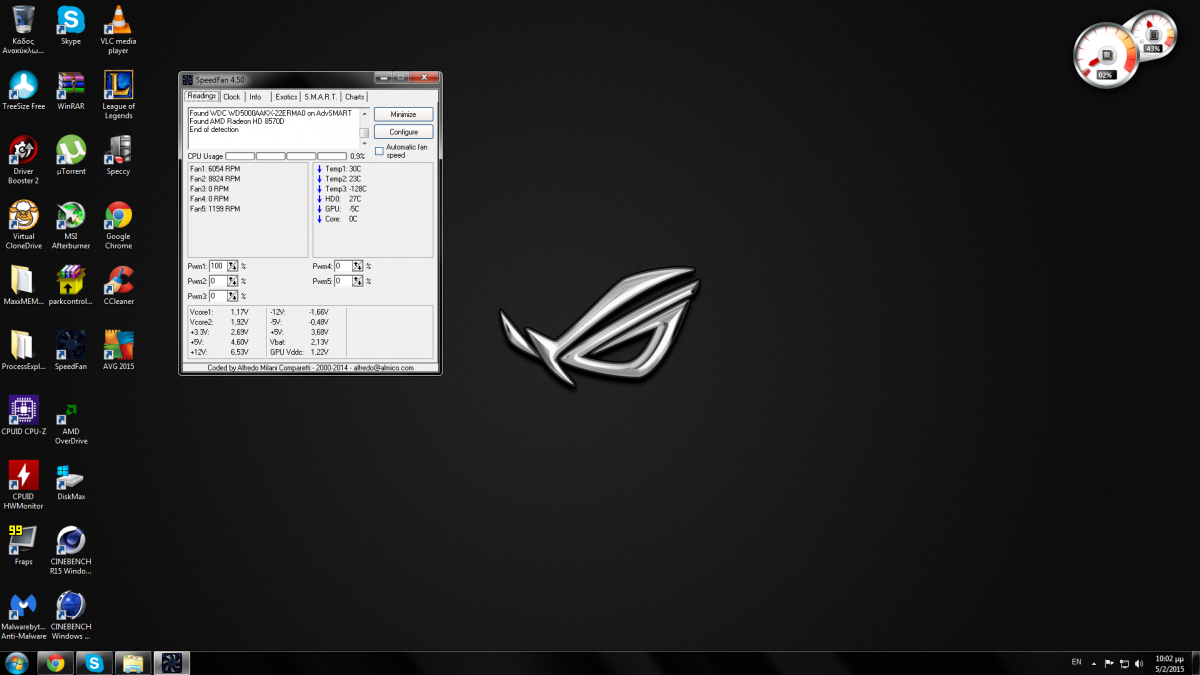
Task: Open the Speccy shortcut
Action: click(118, 155)
